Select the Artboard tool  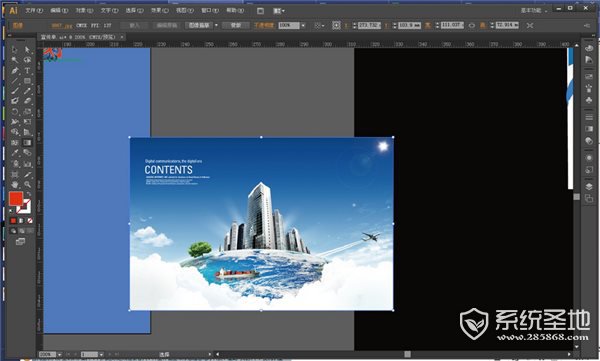tap(15, 174)
